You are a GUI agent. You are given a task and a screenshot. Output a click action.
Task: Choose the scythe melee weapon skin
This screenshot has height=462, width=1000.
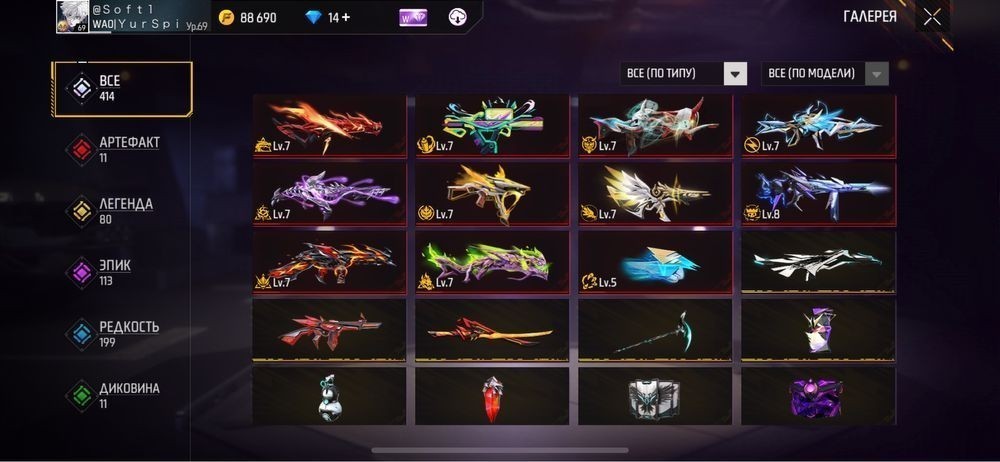point(655,331)
